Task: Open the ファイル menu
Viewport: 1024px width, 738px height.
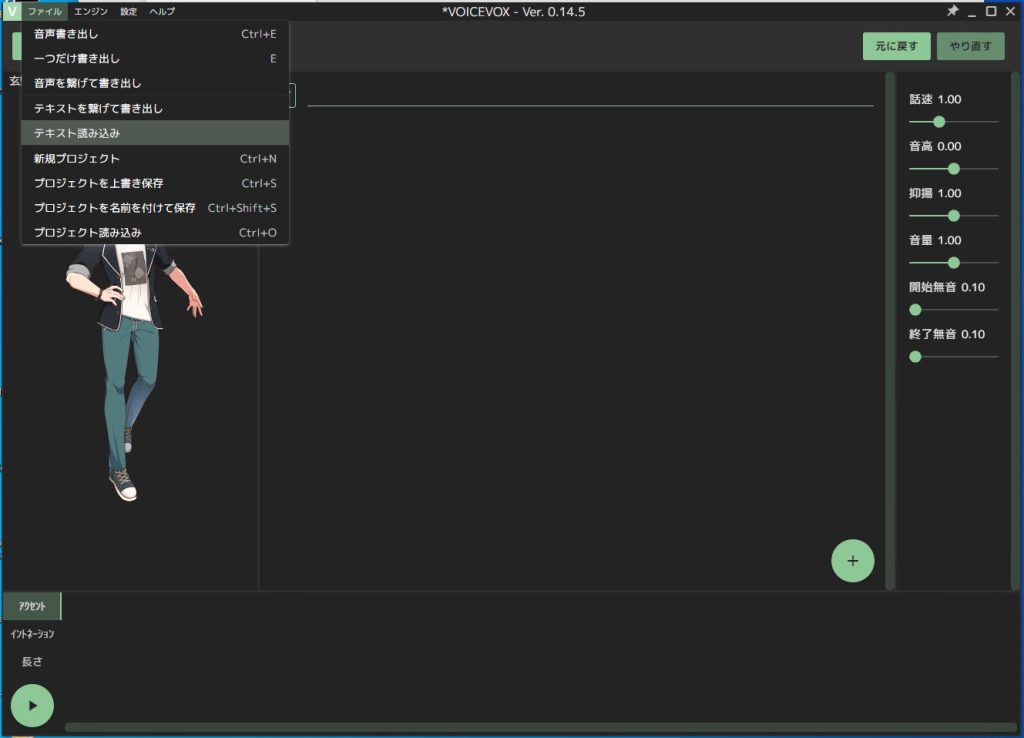Action: click(44, 11)
